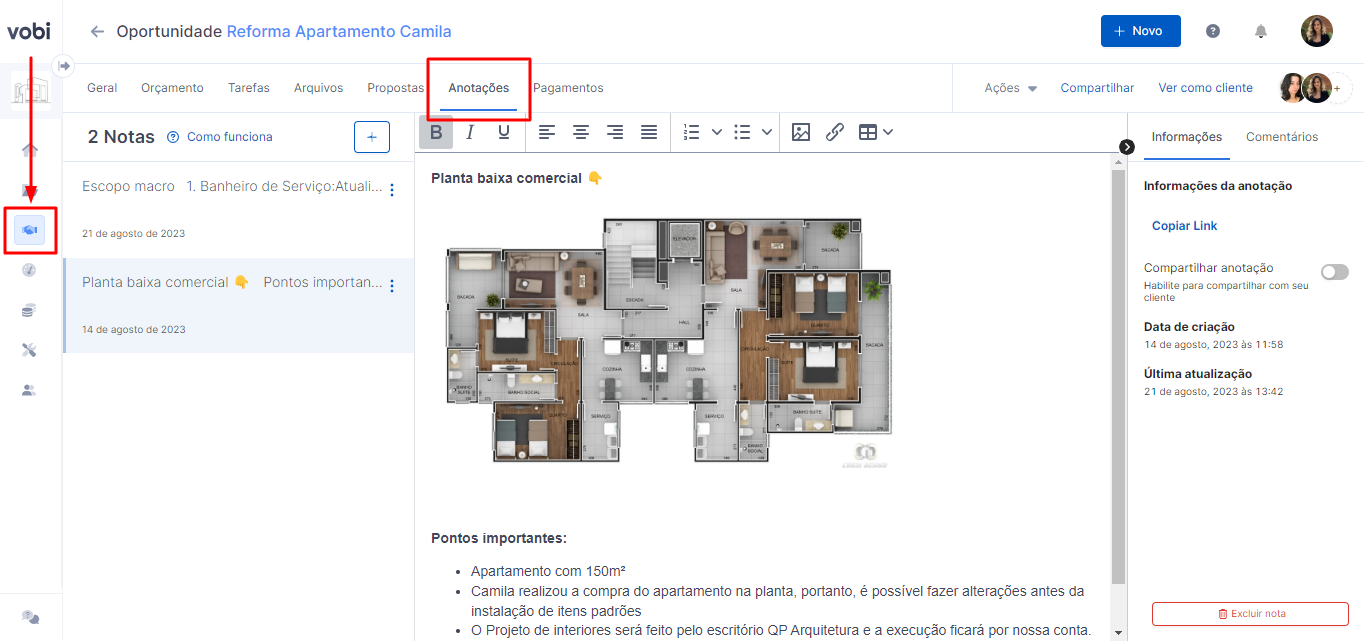Screen dimensions: 1364x641
Task: Switch to the Orçamento tab
Action: 172,88
